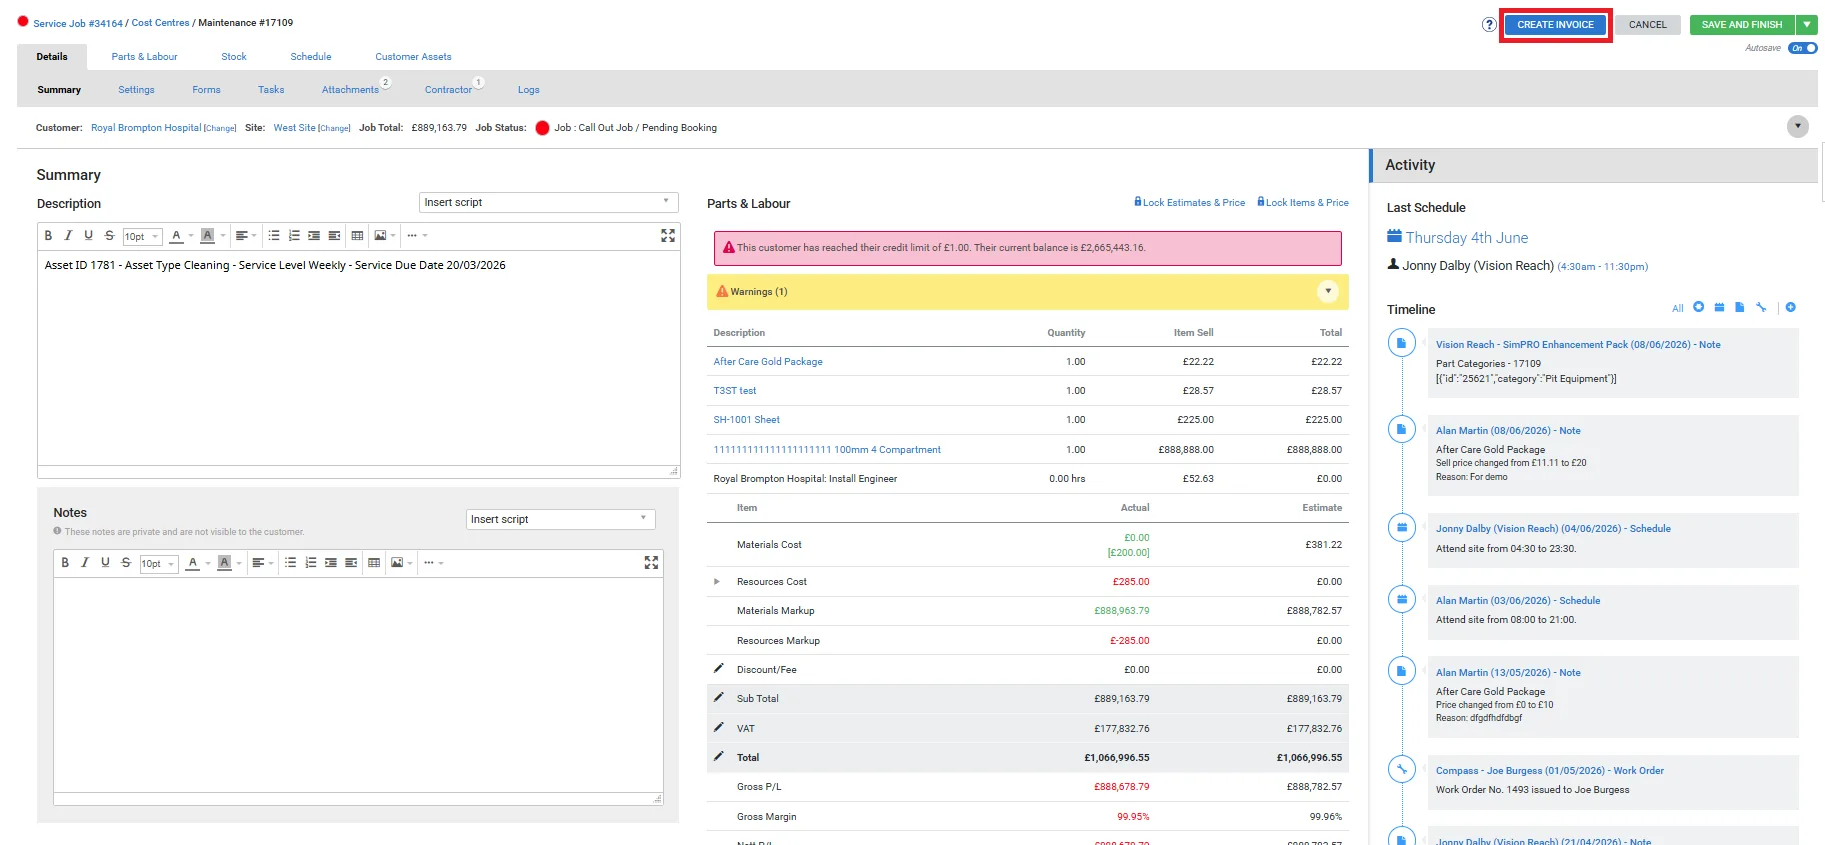Open Description font size 10pt dropdown
Viewport: 1825px width, 845px height.
(142, 237)
